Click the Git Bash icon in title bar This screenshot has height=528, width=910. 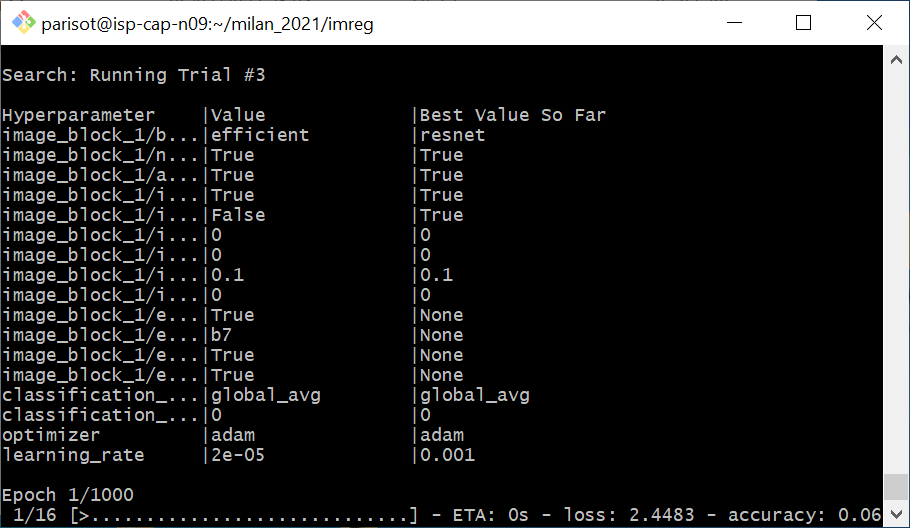23,23
